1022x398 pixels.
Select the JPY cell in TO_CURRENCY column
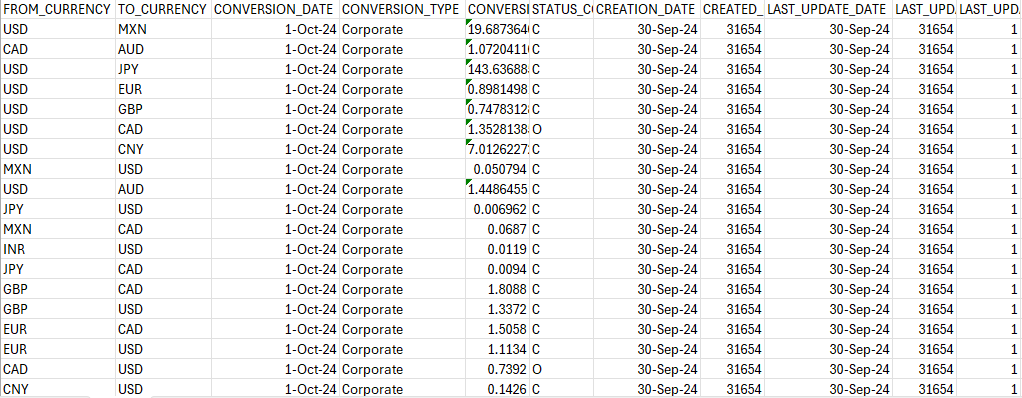(163, 70)
